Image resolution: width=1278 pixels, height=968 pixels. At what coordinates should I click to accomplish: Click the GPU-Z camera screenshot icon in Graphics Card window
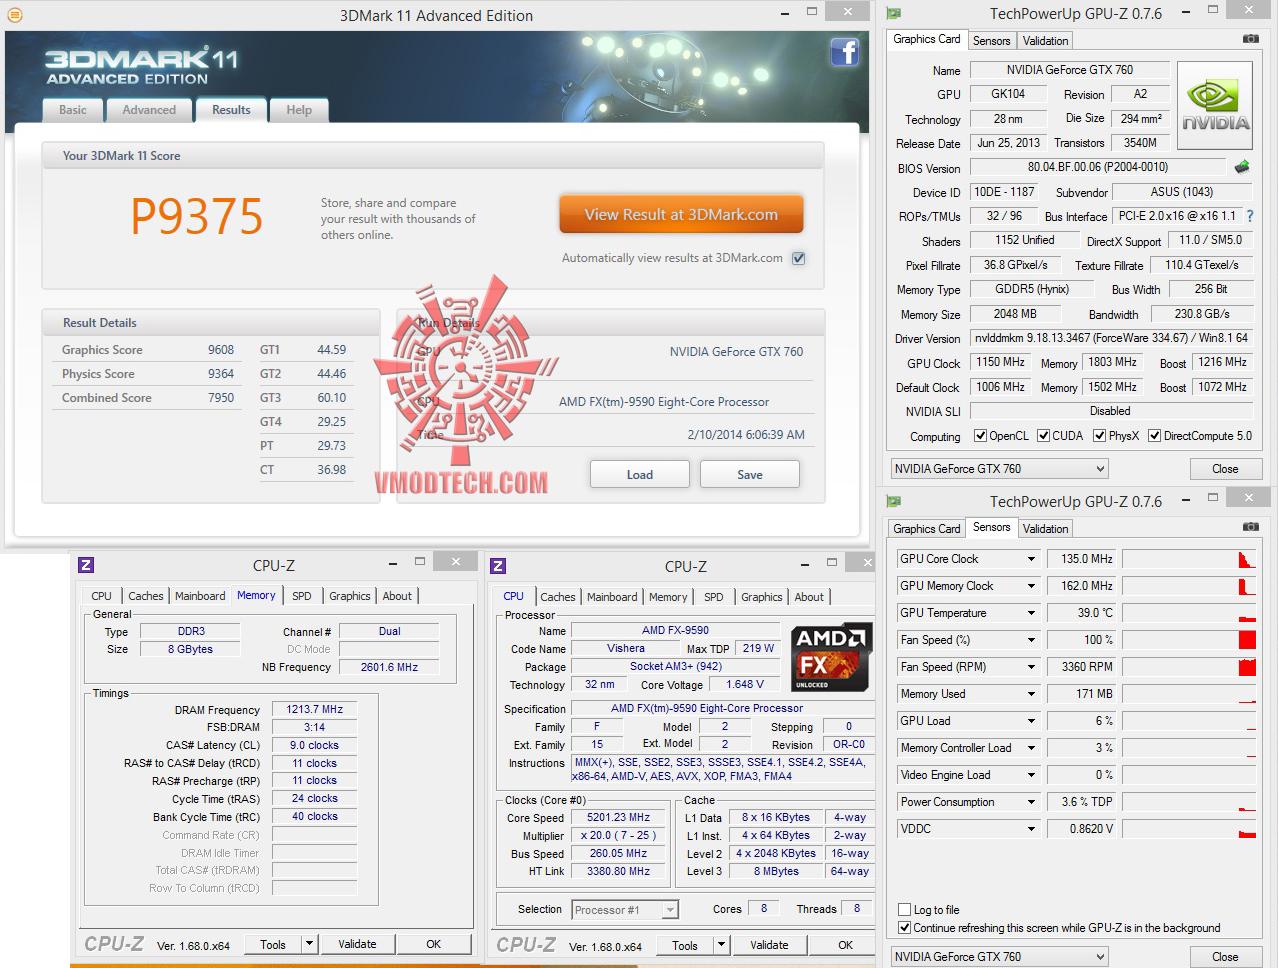pyautogui.click(x=1250, y=39)
